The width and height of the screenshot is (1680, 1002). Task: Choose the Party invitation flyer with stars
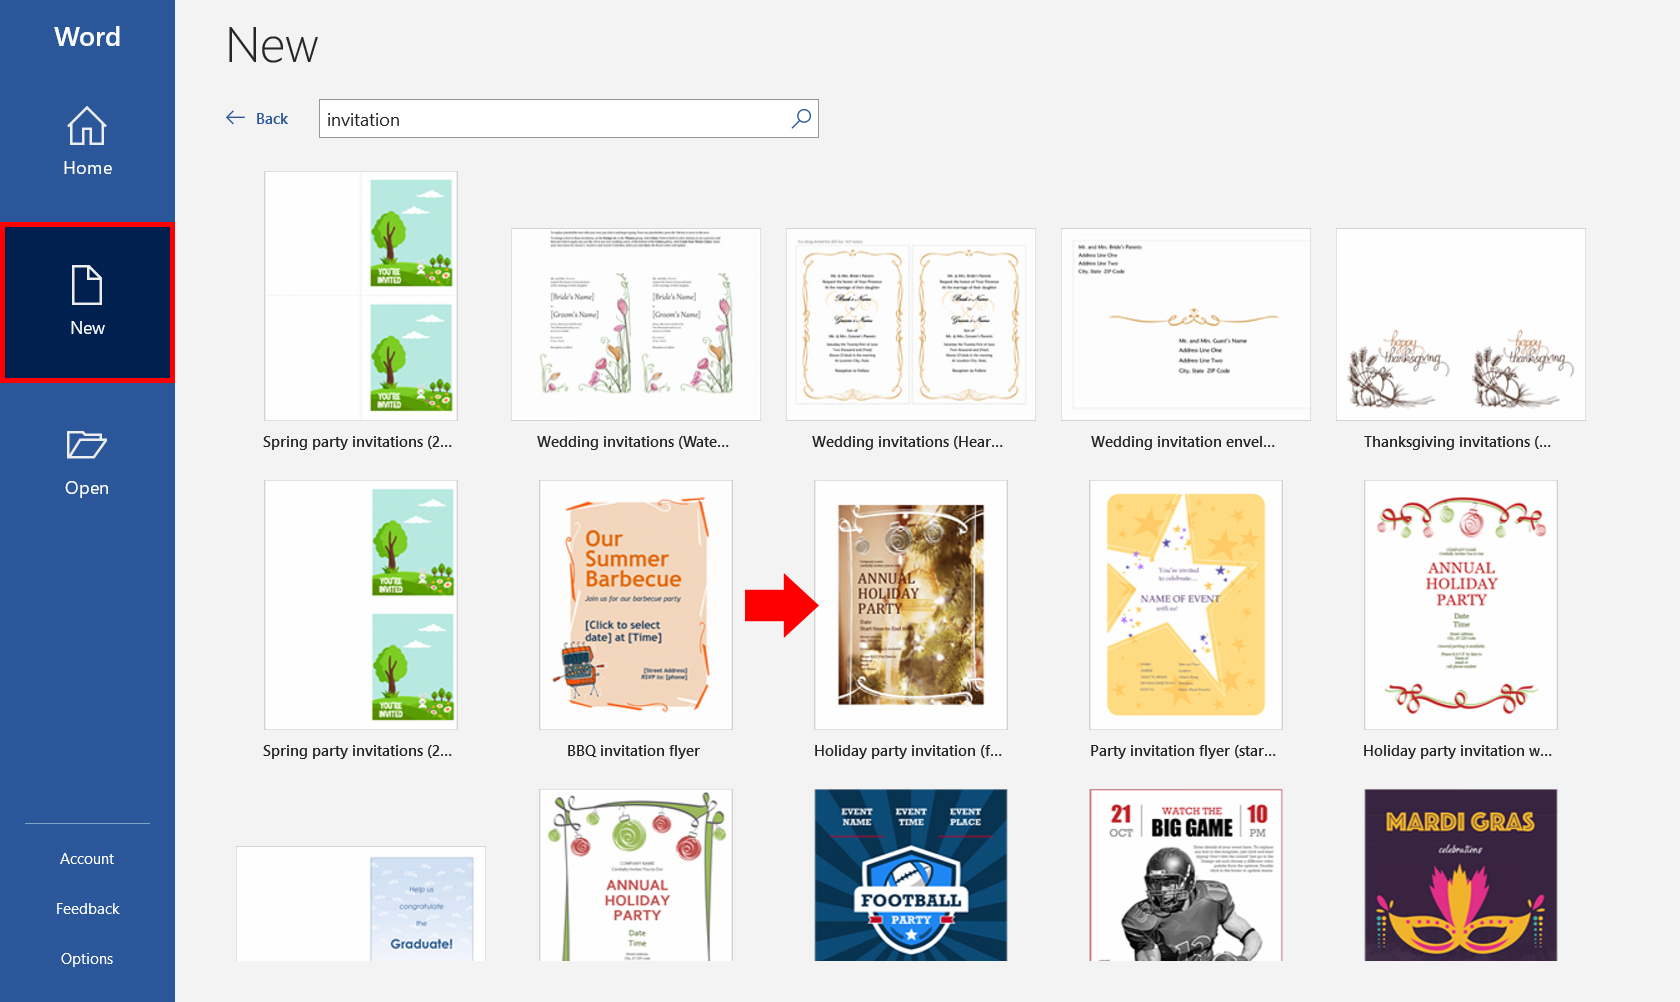pyautogui.click(x=1185, y=604)
